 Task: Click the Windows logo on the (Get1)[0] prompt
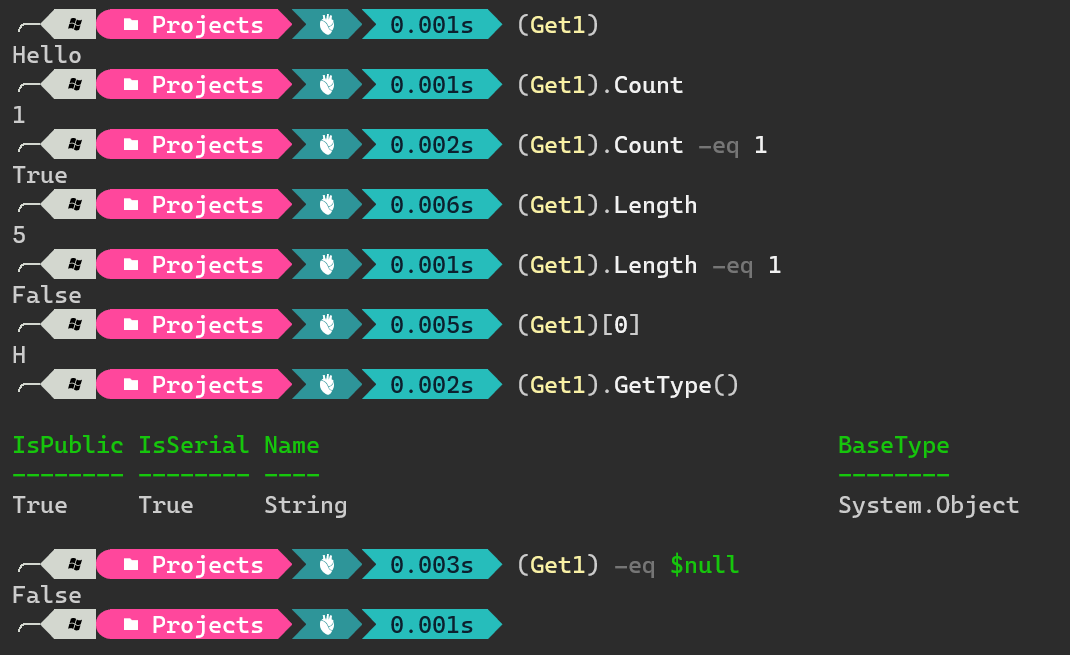tap(75, 325)
